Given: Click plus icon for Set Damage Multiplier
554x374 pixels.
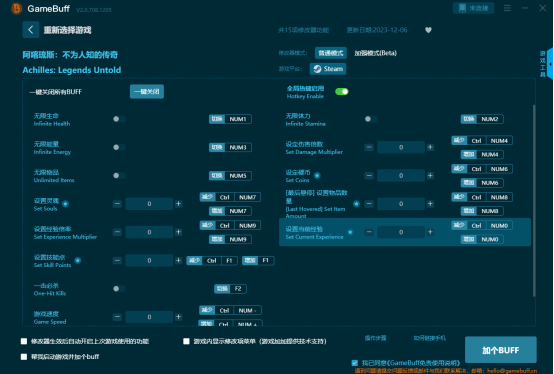Looking at the screenshot, I should point(430,147).
